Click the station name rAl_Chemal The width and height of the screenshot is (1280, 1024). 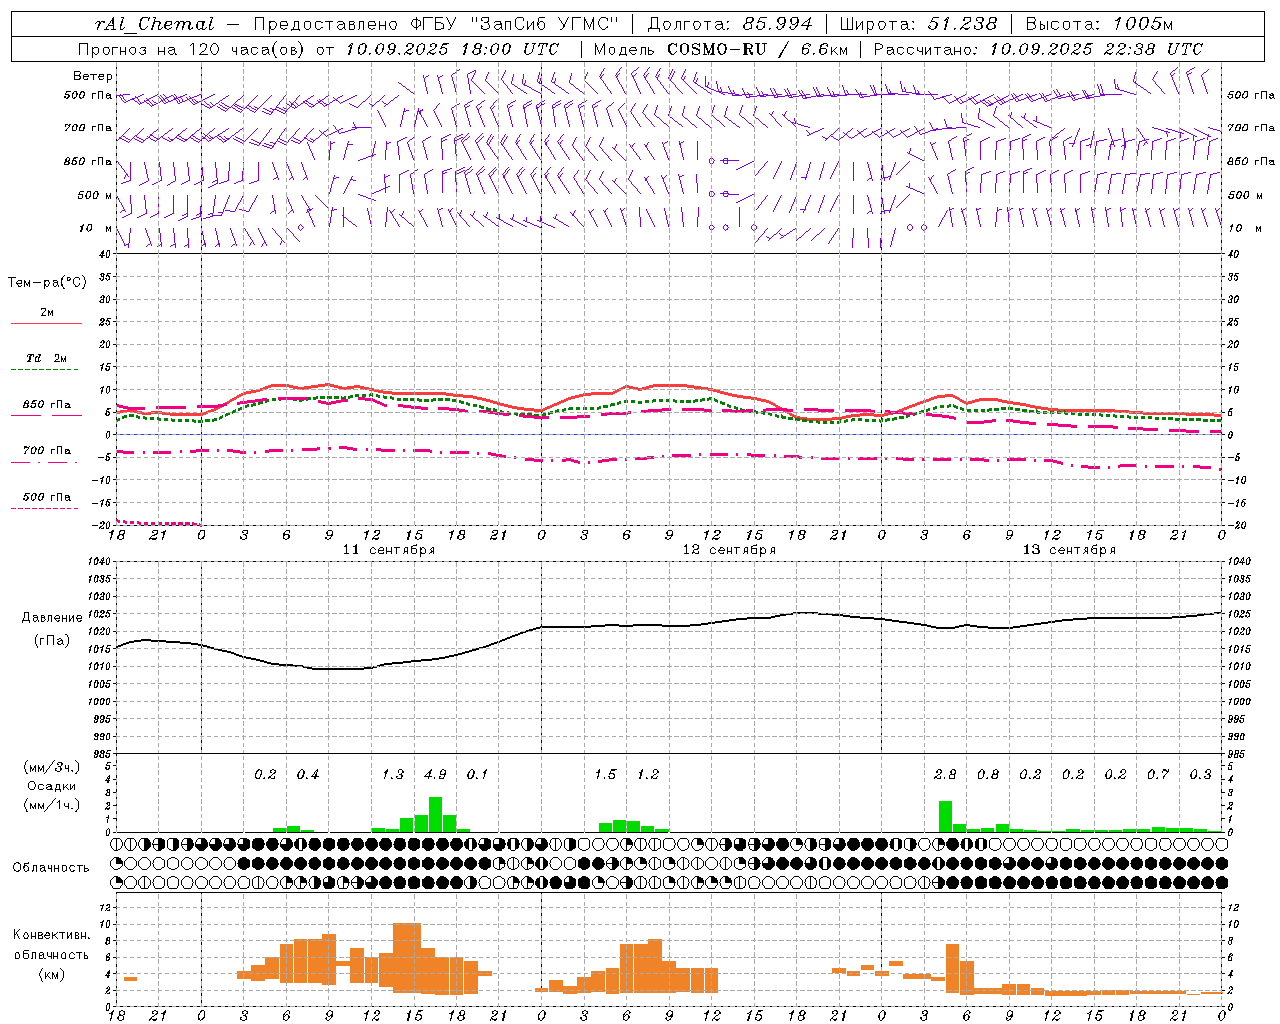pyautogui.click(x=154, y=24)
